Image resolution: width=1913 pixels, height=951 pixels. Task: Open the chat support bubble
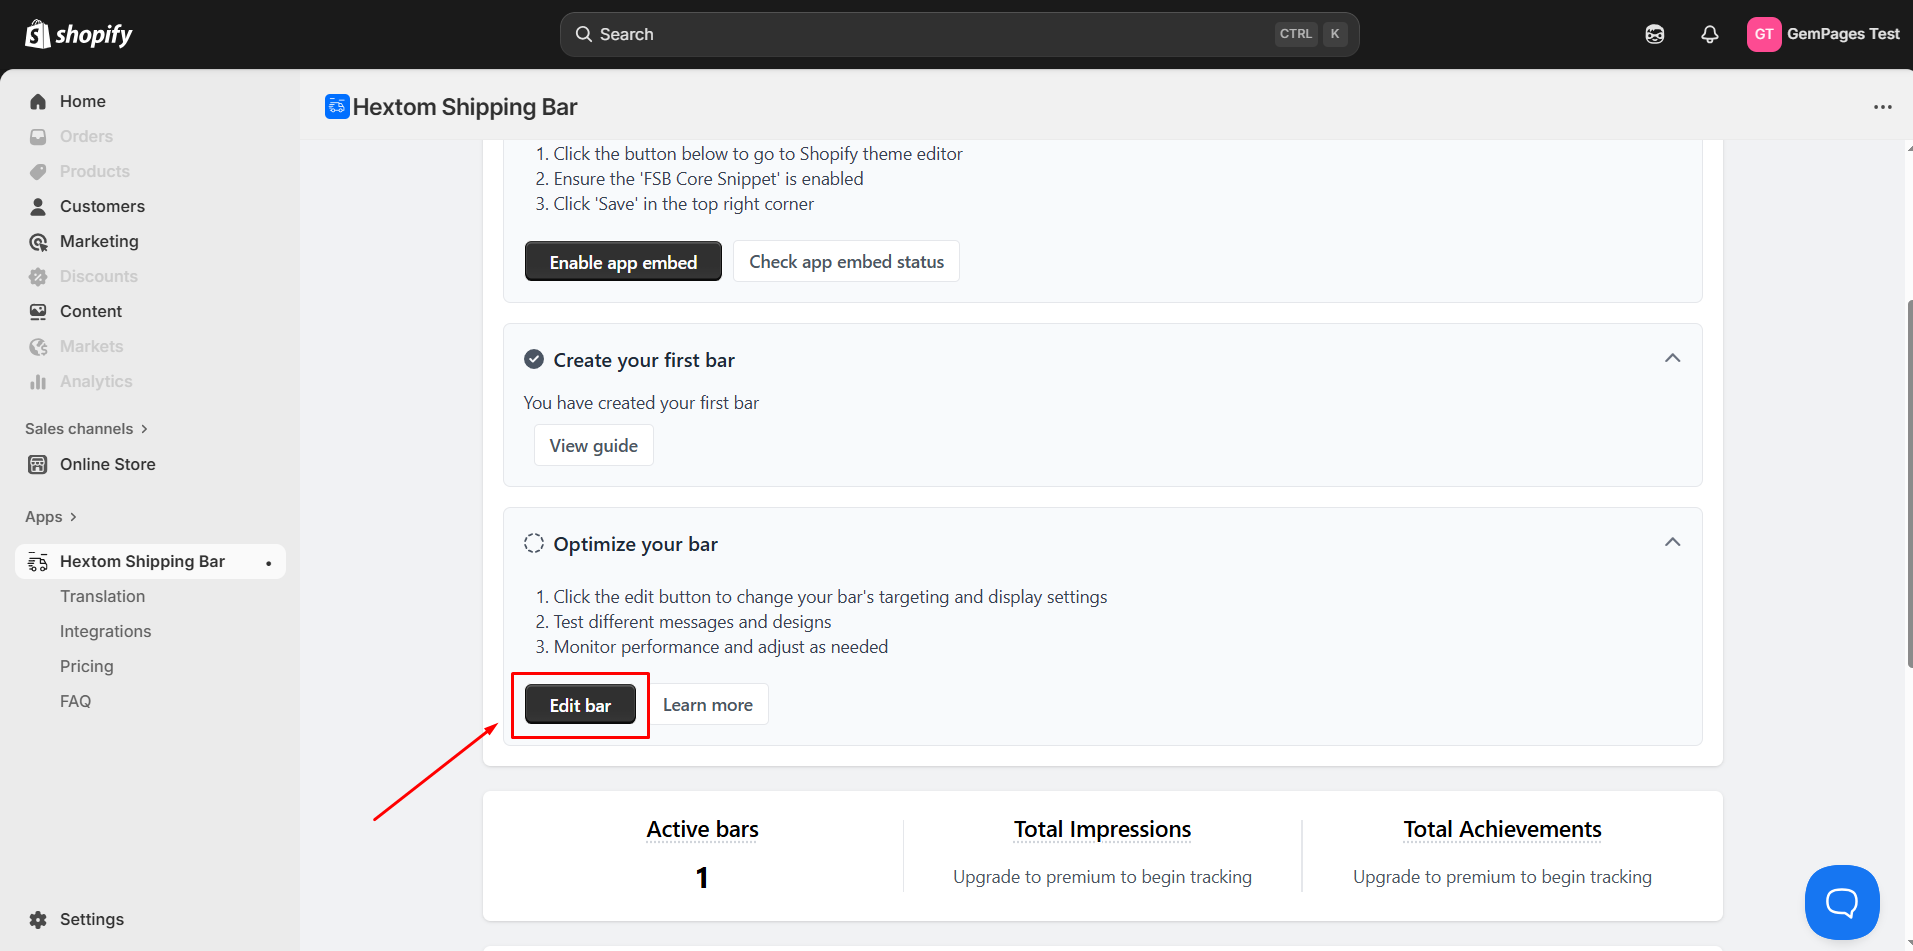(x=1841, y=902)
